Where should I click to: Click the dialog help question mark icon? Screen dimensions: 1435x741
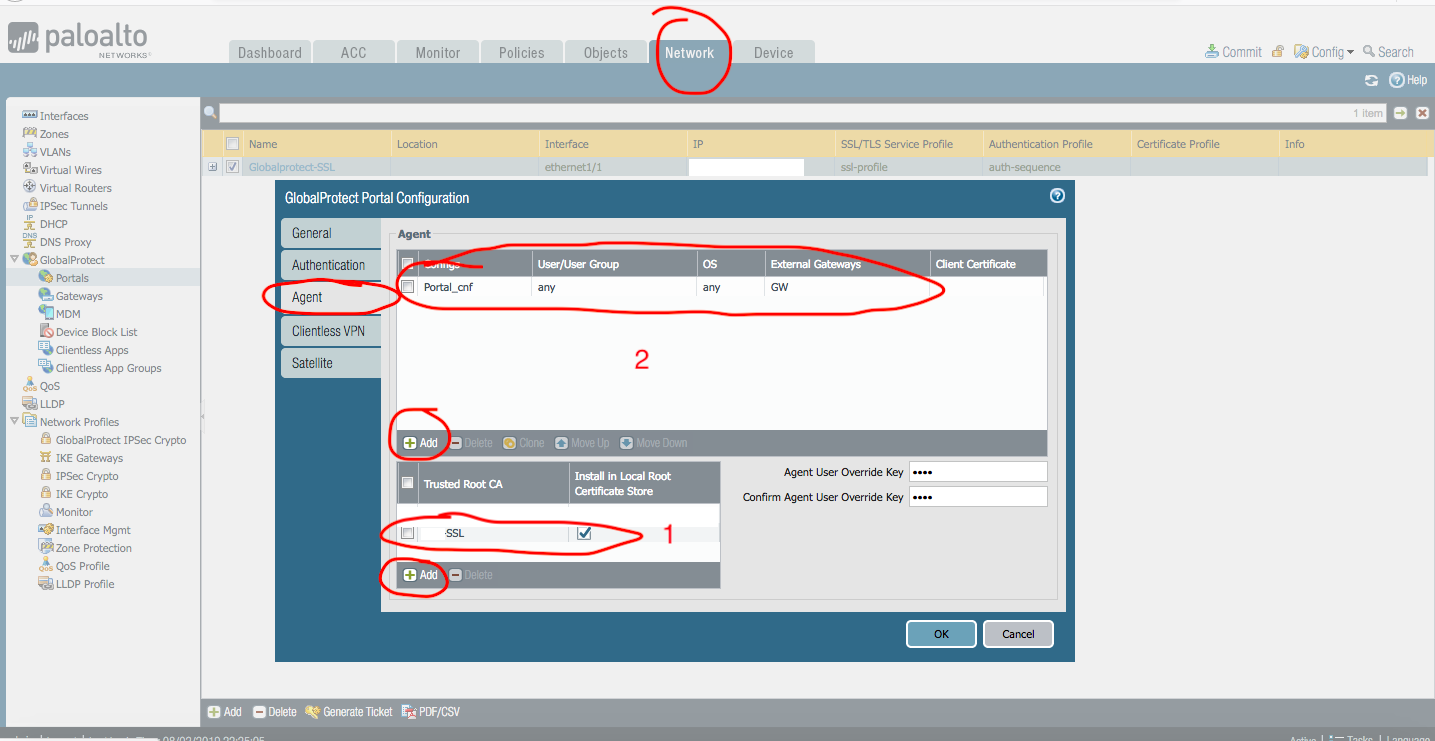1057,196
